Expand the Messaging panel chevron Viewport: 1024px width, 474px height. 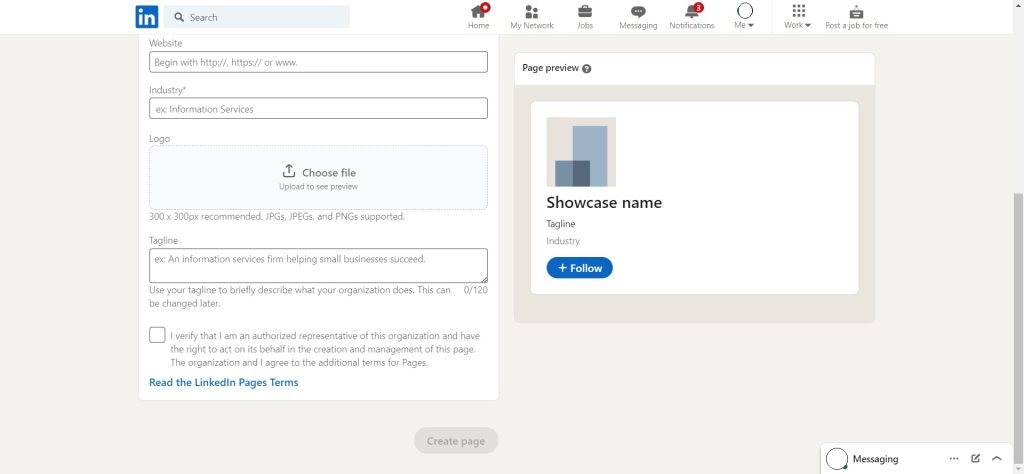pos(997,459)
